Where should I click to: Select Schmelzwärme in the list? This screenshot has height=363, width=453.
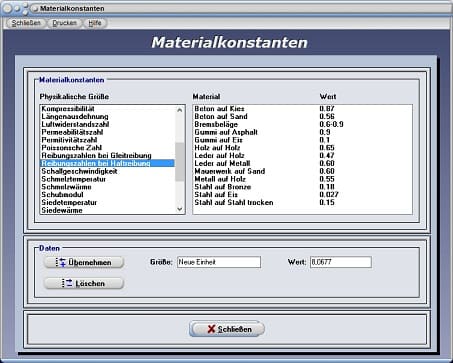pos(107,187)
